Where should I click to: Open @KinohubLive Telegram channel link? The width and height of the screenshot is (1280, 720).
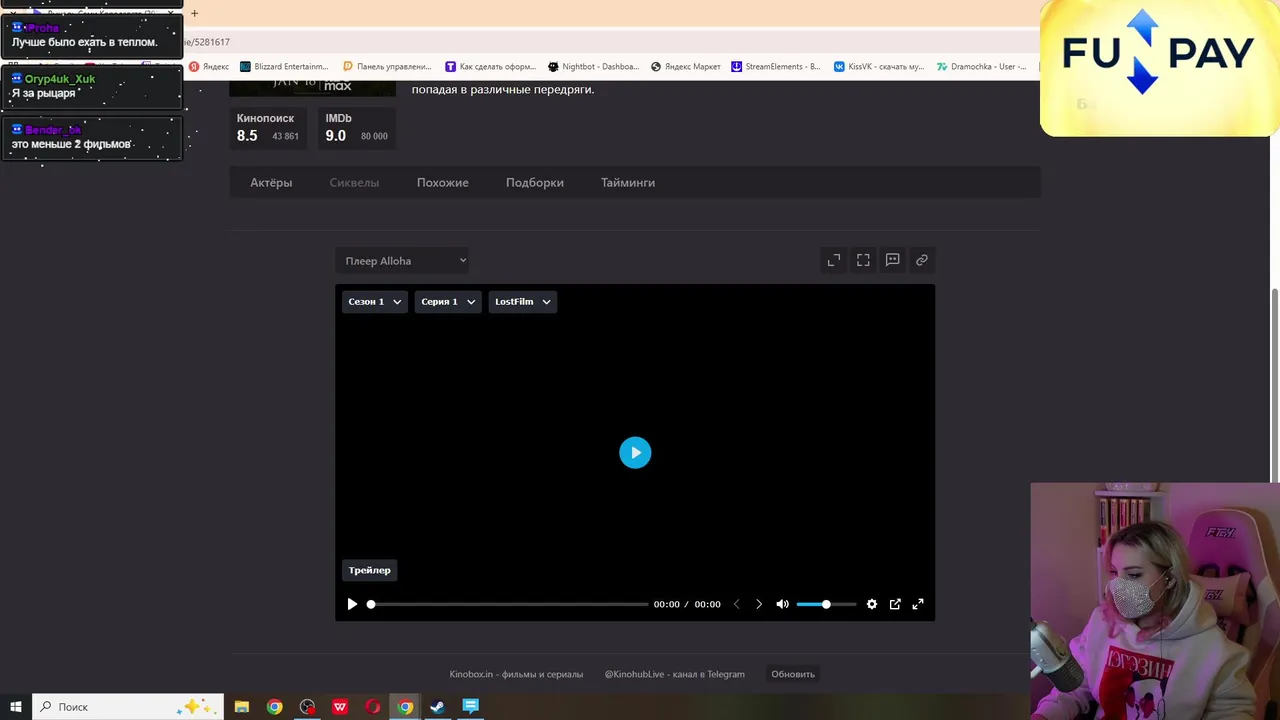click(x=675, y=674)
